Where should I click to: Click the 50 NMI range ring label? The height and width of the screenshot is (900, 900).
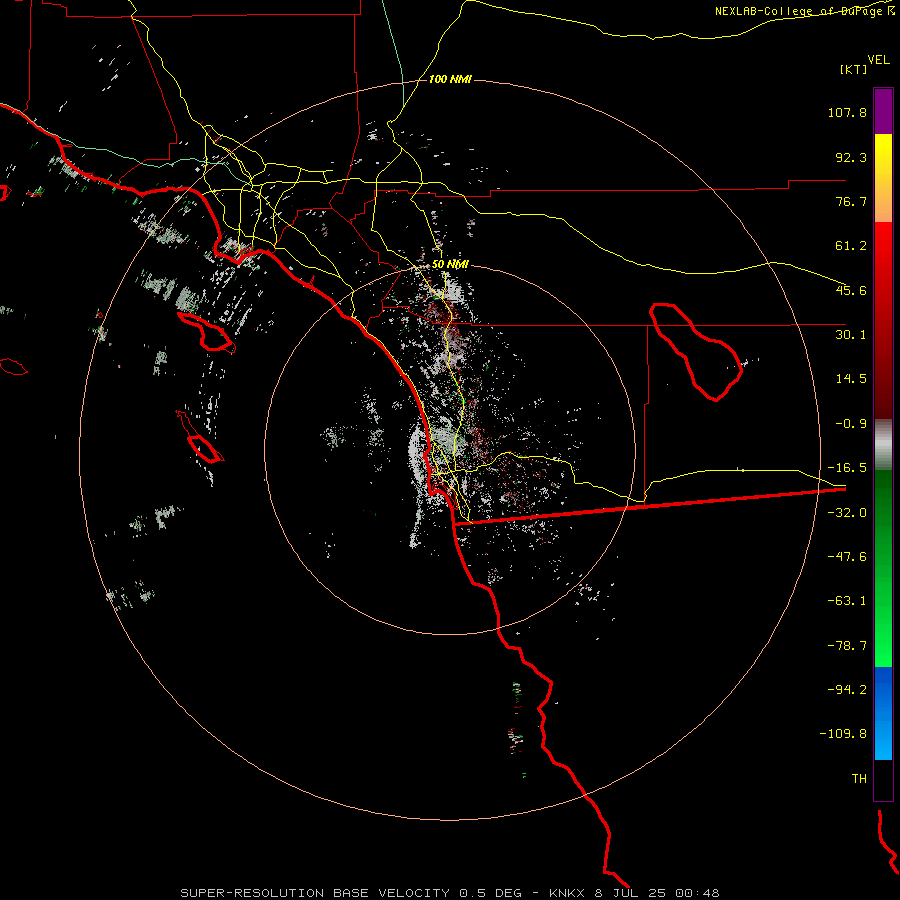(450, 264)
